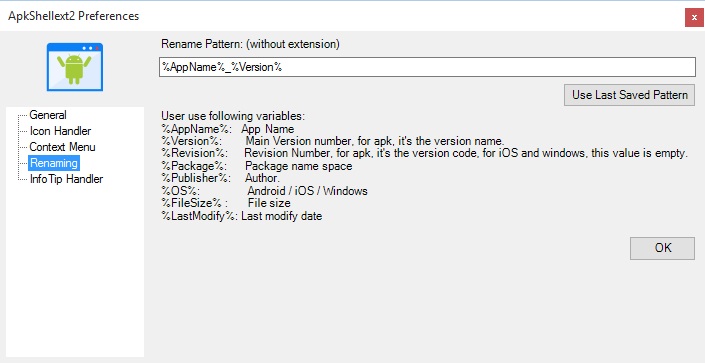Viewport: 705px width, 363px height.
Task: Click the %OS% Android / iOS / Windows line
Action: tap(264, 191)
